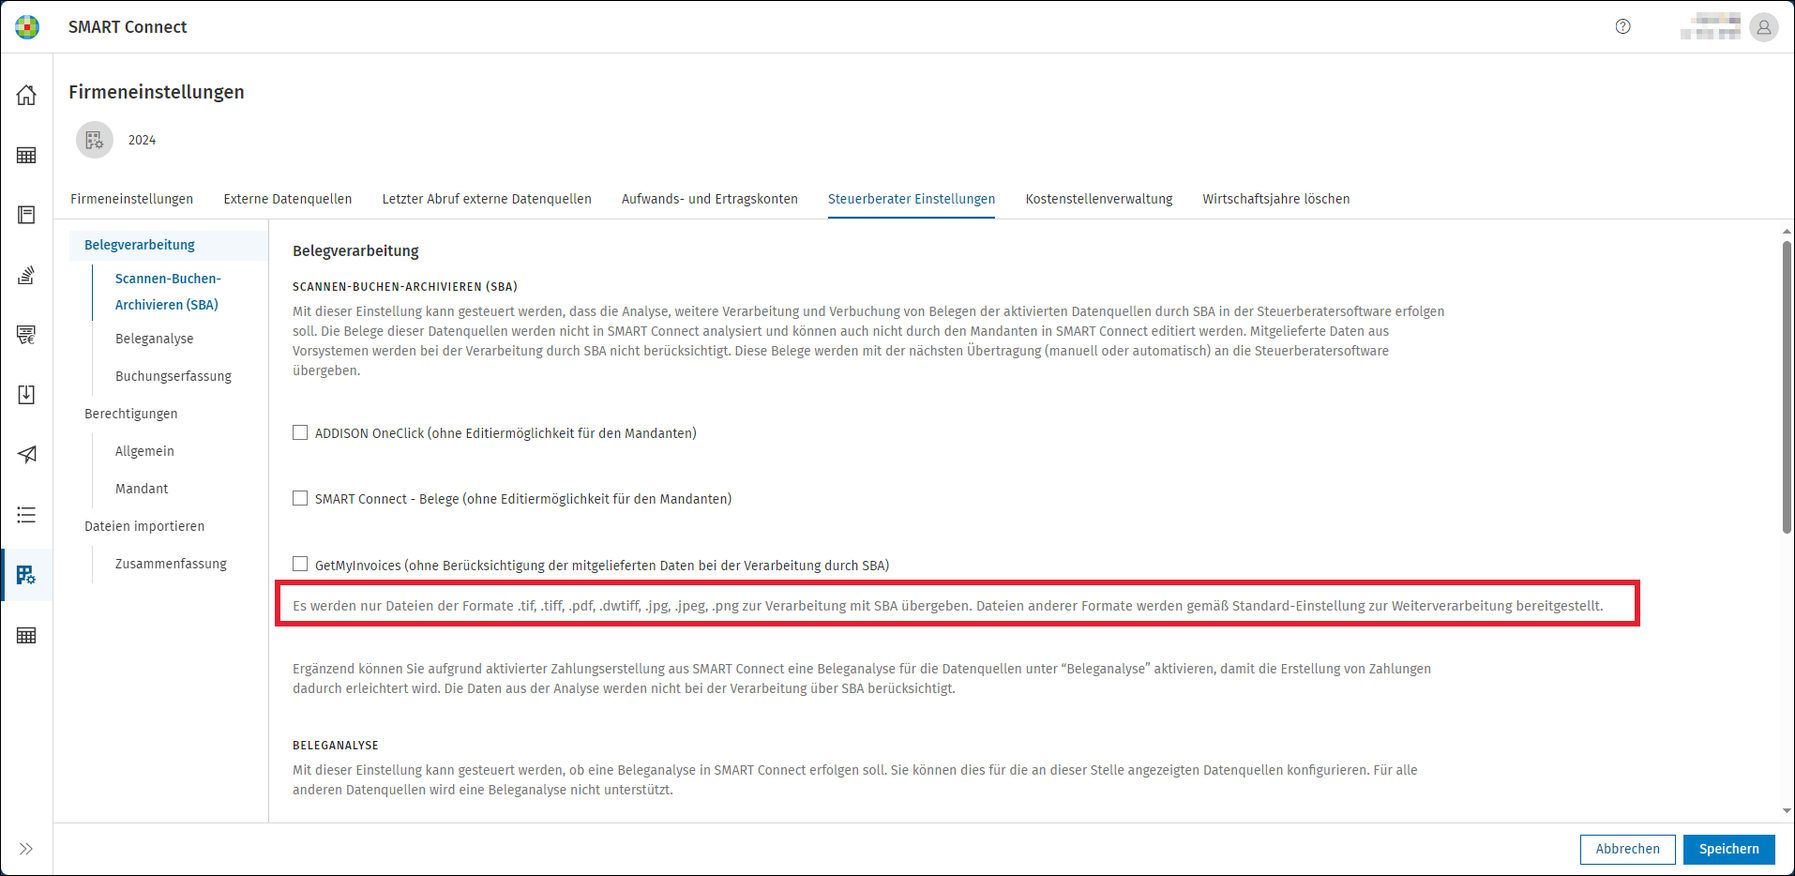This screenshot has width=1795, height=876.
Task: Open the document page icon in the sidebar
Action: tap(27, 215)
